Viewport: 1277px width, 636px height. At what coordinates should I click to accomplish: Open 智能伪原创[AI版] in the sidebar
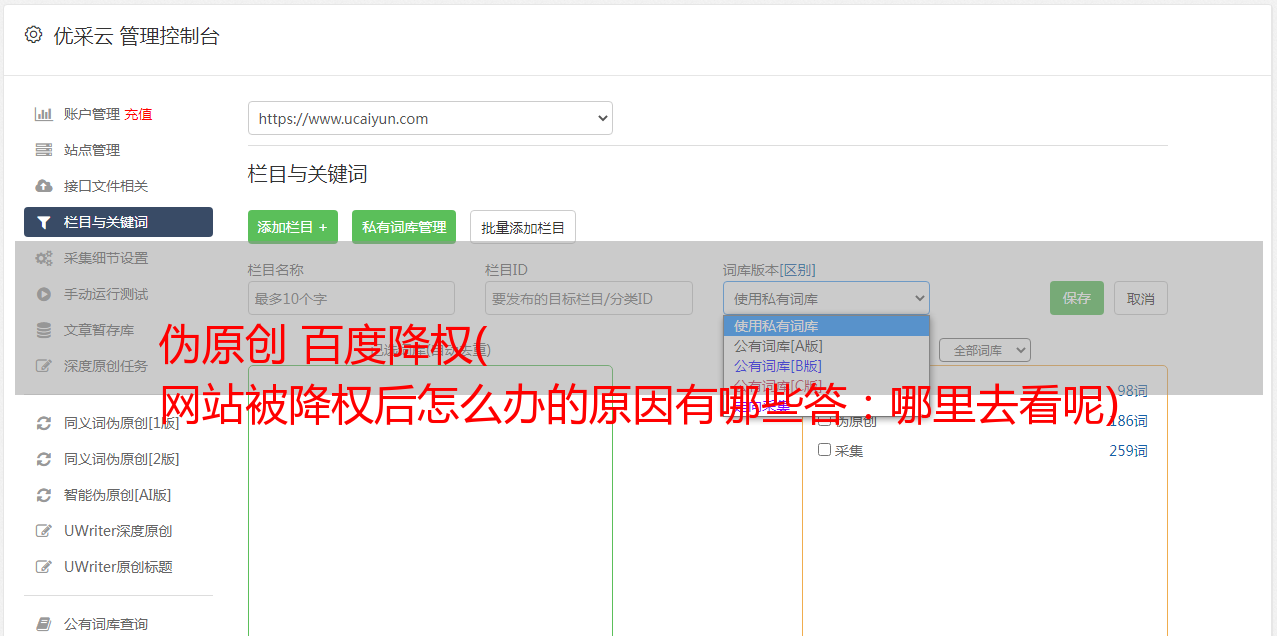point(118,495)
